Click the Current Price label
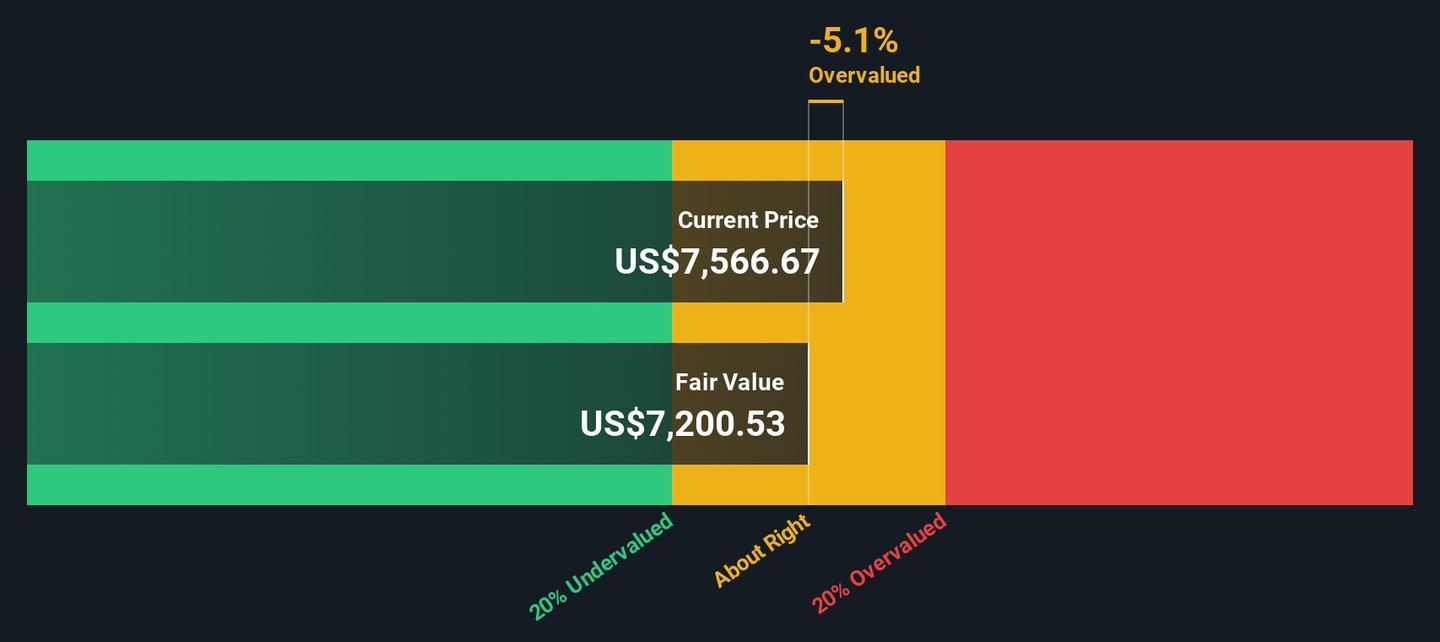1440x642 pixels. pos(748,220)
